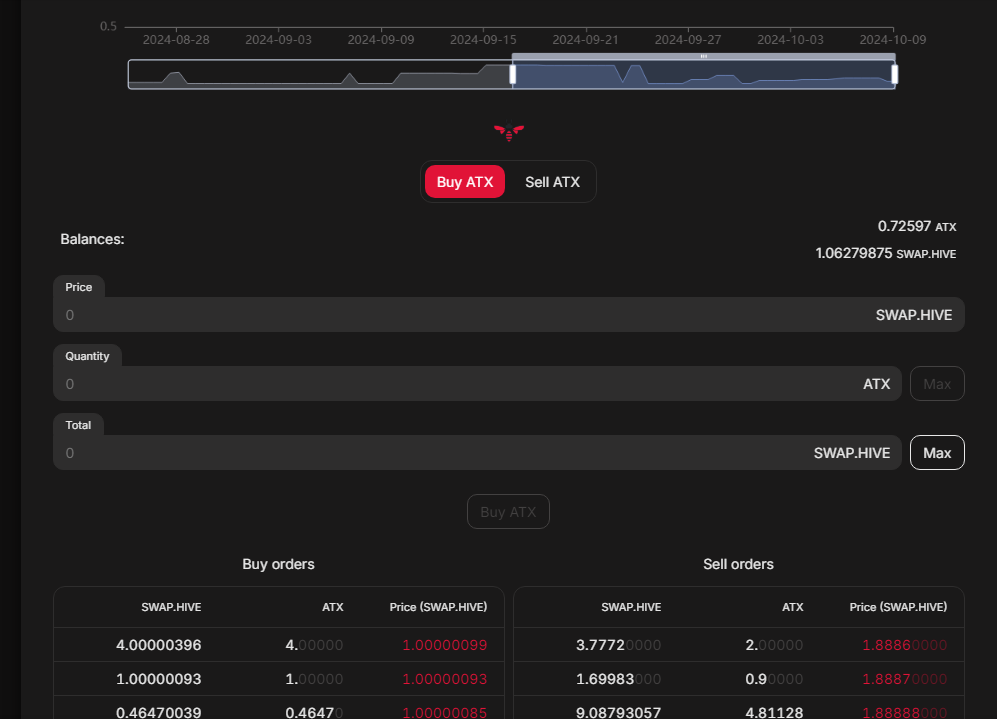Click Max button beside Quantity field
The width and height of the screenshot is (997, 719).
pyautogui.click(x=937, y=384)
